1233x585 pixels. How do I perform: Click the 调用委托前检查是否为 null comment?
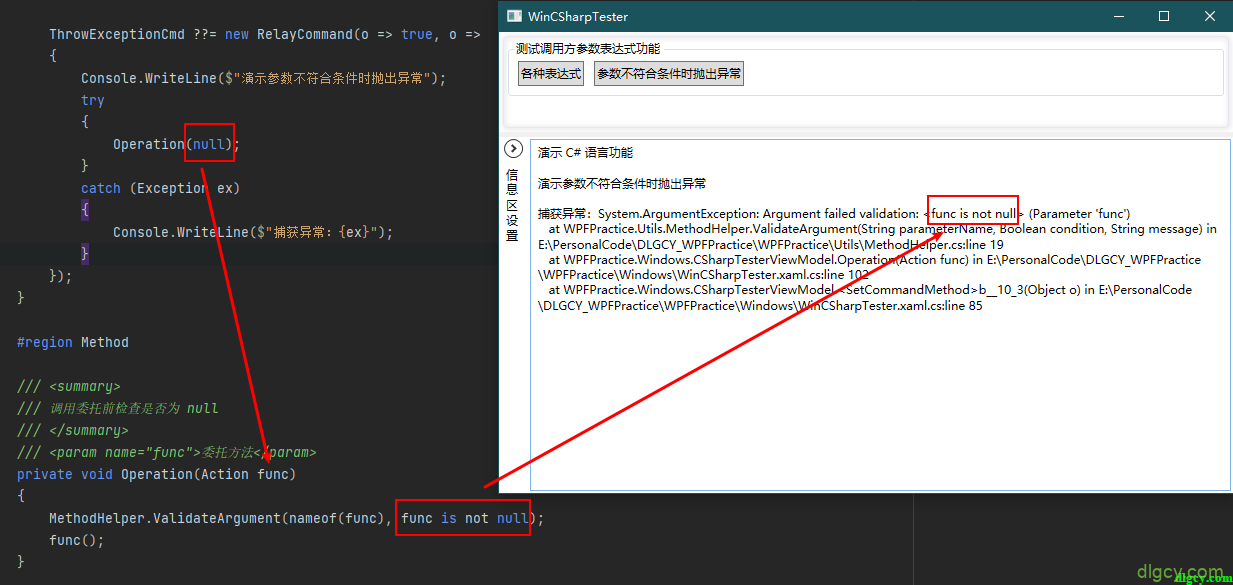point(118,408)
